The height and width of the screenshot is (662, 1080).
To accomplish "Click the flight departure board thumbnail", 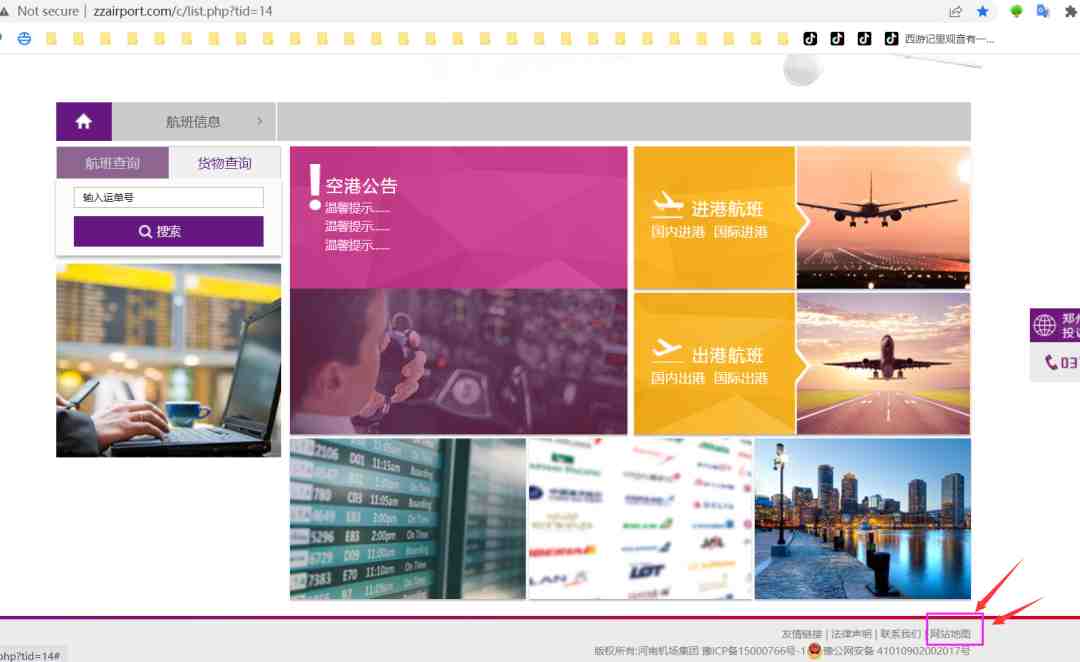I will [x=408, y=519].
